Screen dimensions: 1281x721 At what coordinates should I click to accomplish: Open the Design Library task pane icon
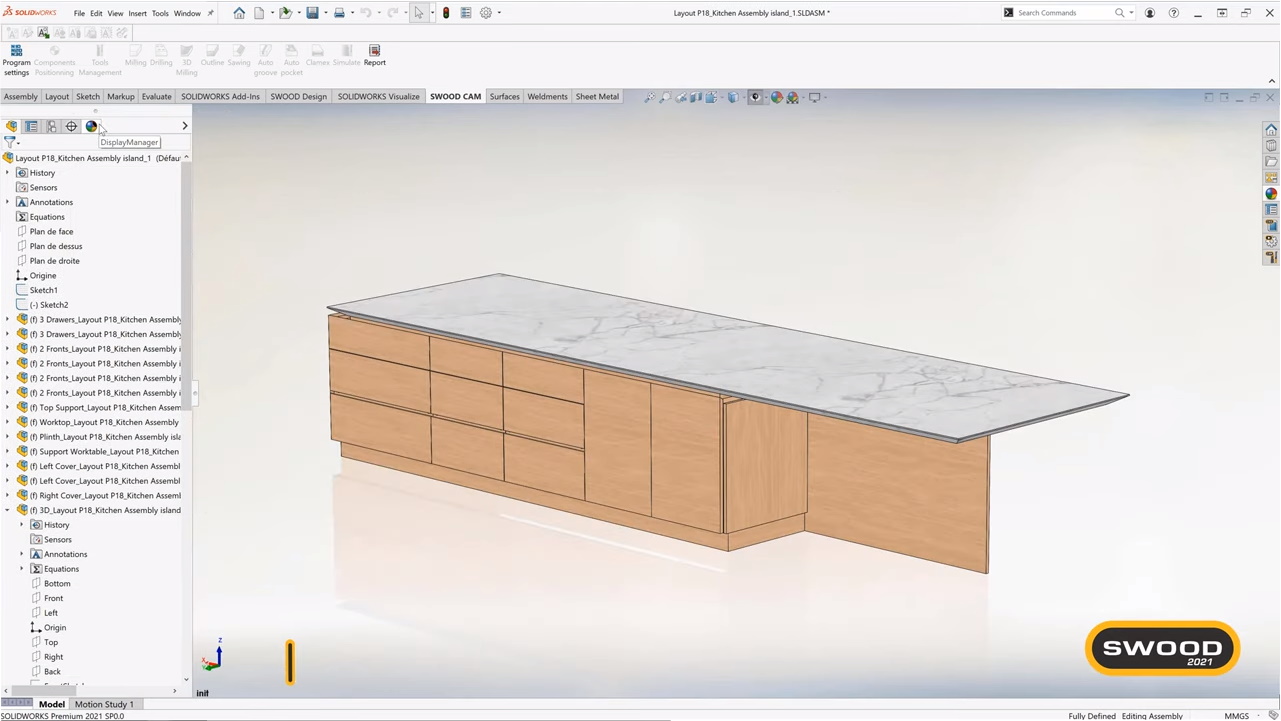(x=1271, y=146)
